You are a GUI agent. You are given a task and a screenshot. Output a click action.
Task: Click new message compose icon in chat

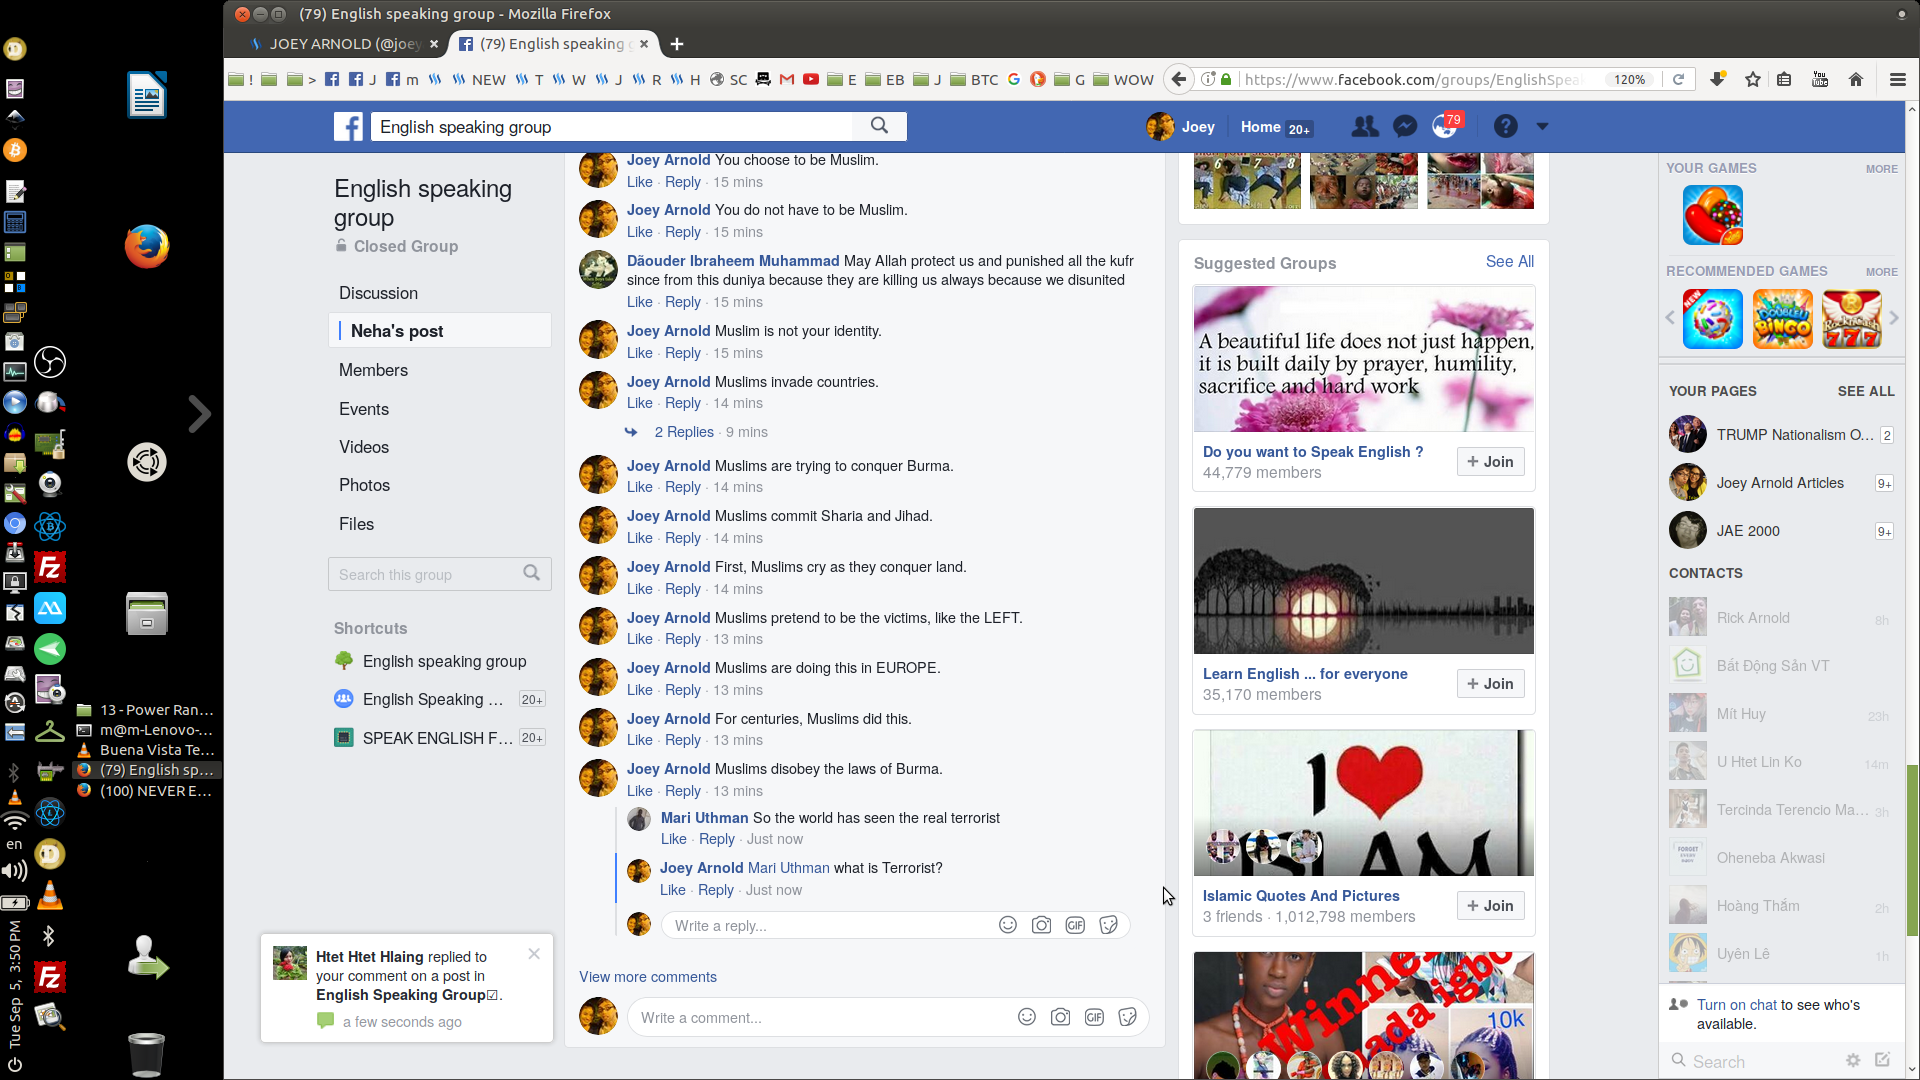(1883, 1060)
